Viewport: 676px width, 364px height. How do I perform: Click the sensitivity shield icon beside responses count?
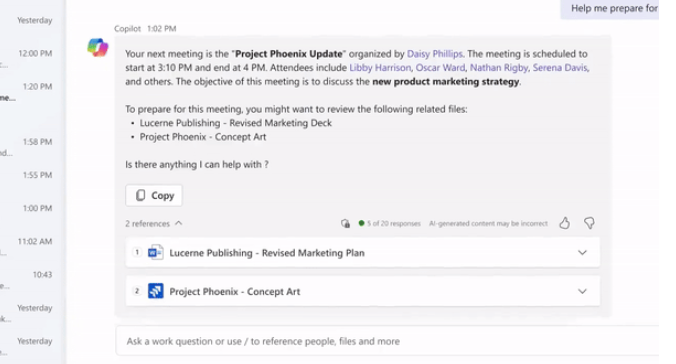point(345,223)
